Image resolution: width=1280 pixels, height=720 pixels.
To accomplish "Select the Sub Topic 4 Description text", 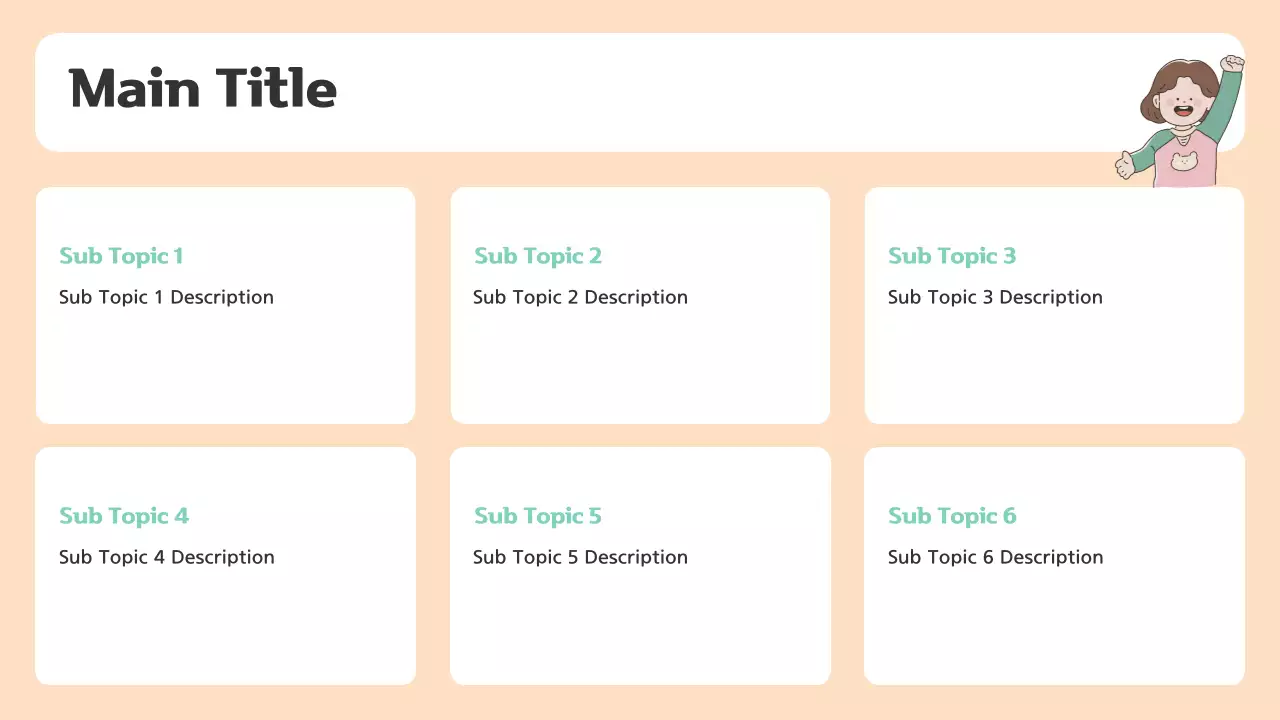I will [166, 557].
